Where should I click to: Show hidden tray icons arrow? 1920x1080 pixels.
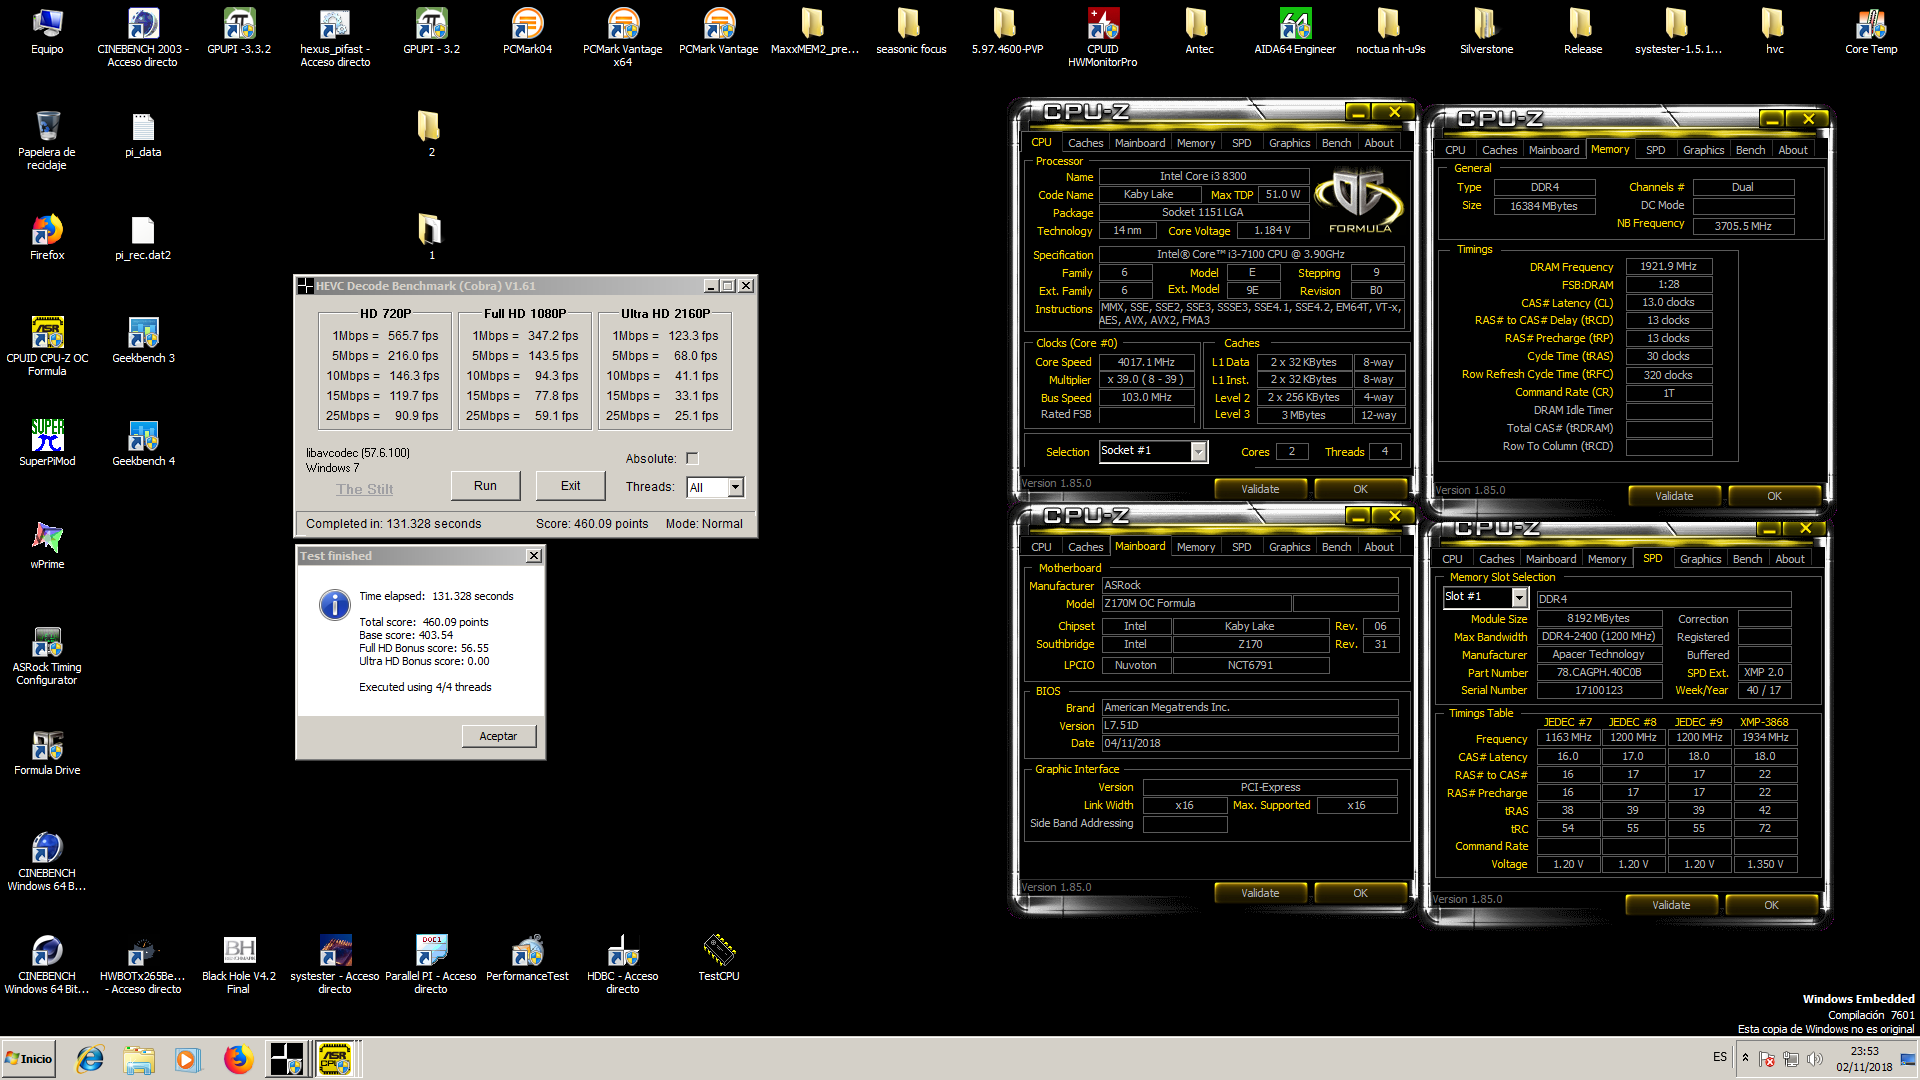click(x=1745, y=1057)
